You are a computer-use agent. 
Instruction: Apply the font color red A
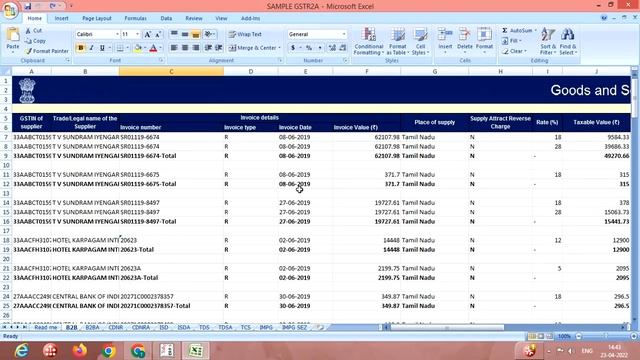pyautogui.click(x=153, y=48)
